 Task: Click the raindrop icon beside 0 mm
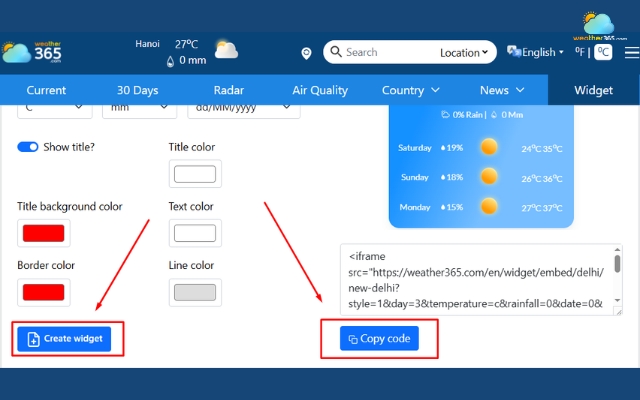click(x=170, y=61)
